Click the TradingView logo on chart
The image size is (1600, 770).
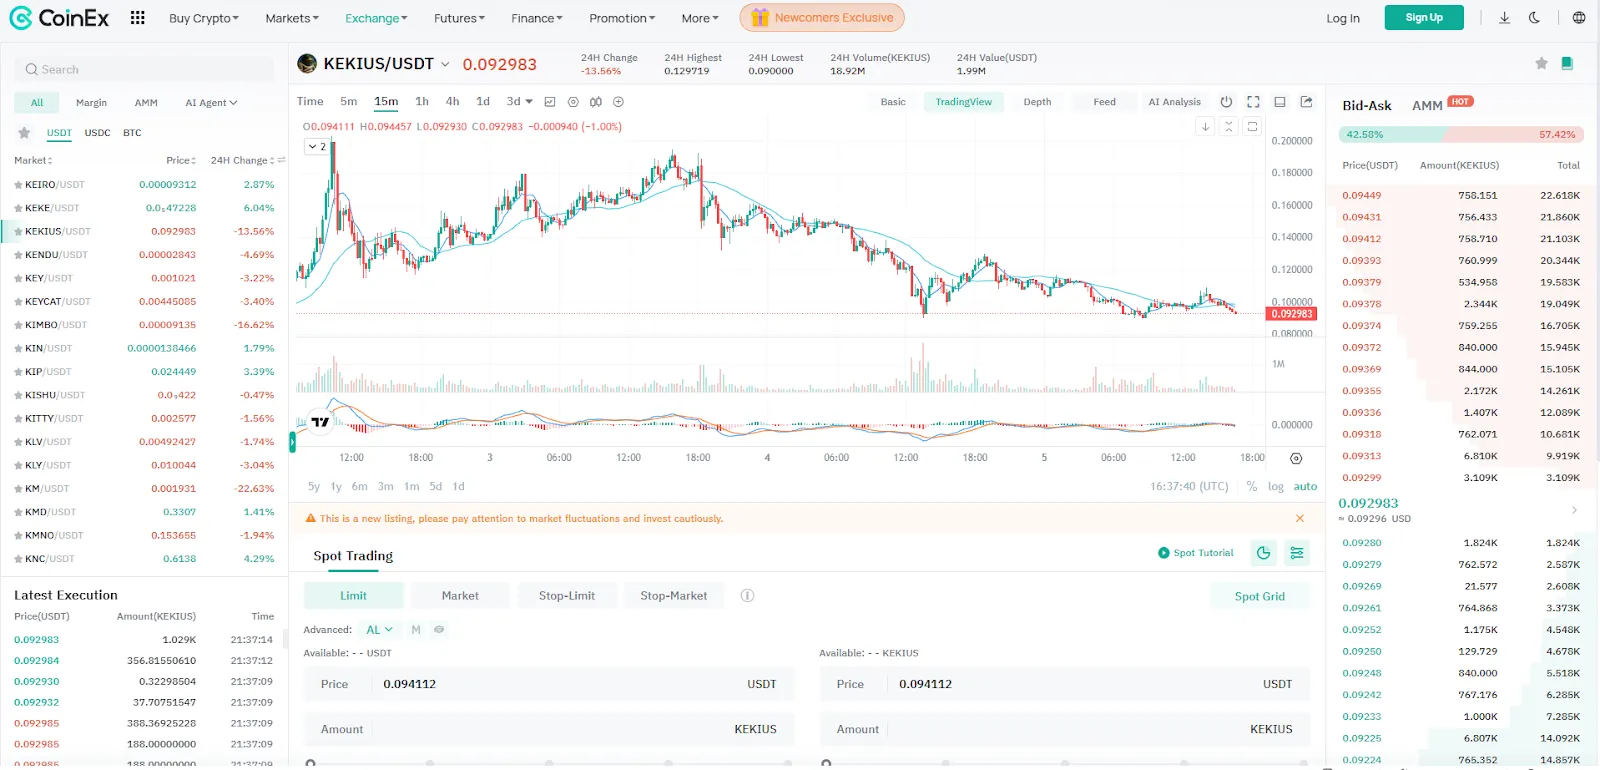tap(320, 422)
